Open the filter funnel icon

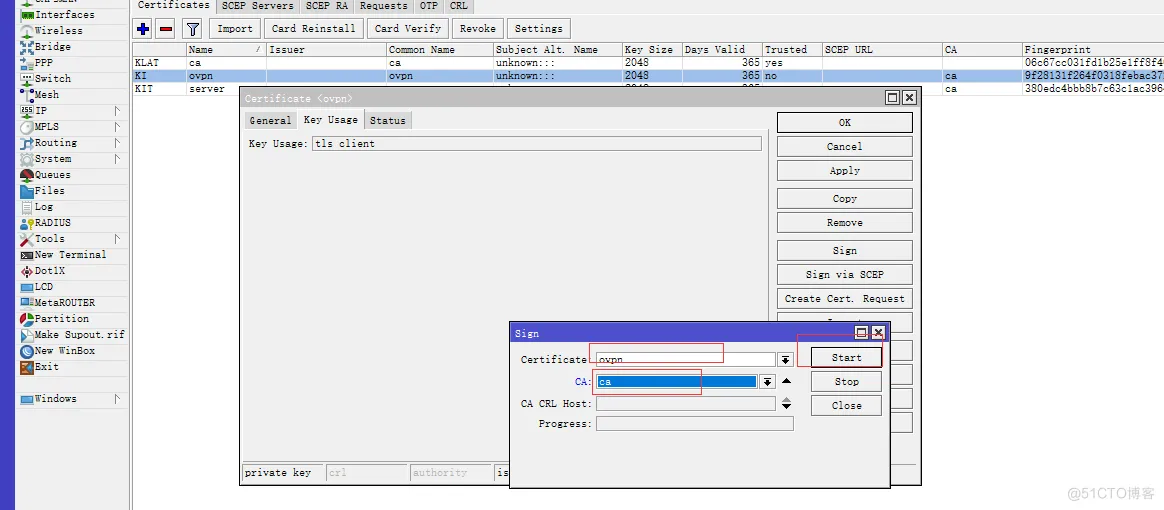(192, 29)
